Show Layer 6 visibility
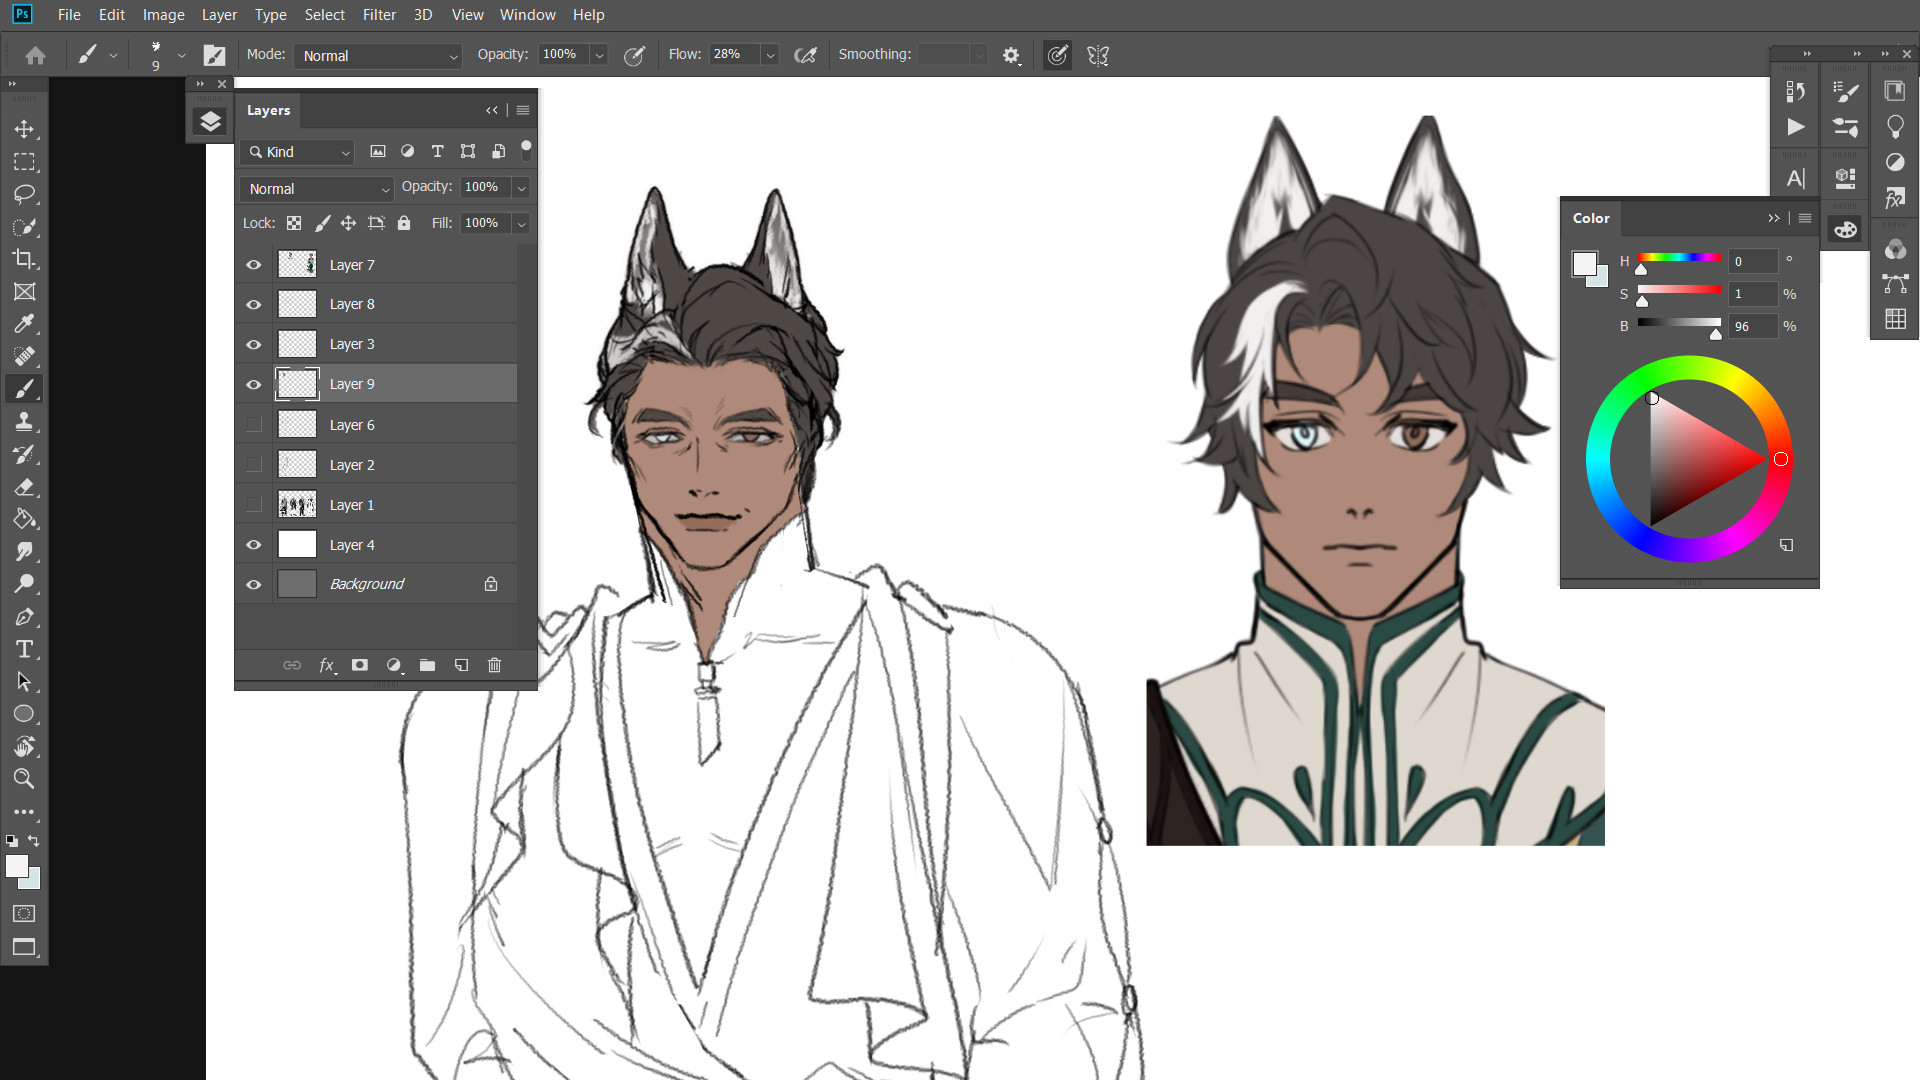The image size is (1920, 1080). coord(254,425)
